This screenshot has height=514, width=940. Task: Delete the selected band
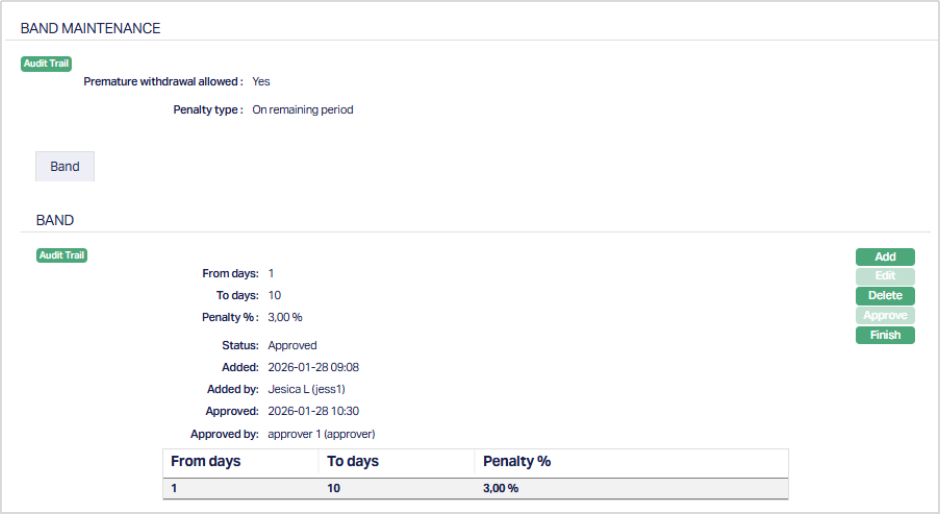[x=885, y=296]
